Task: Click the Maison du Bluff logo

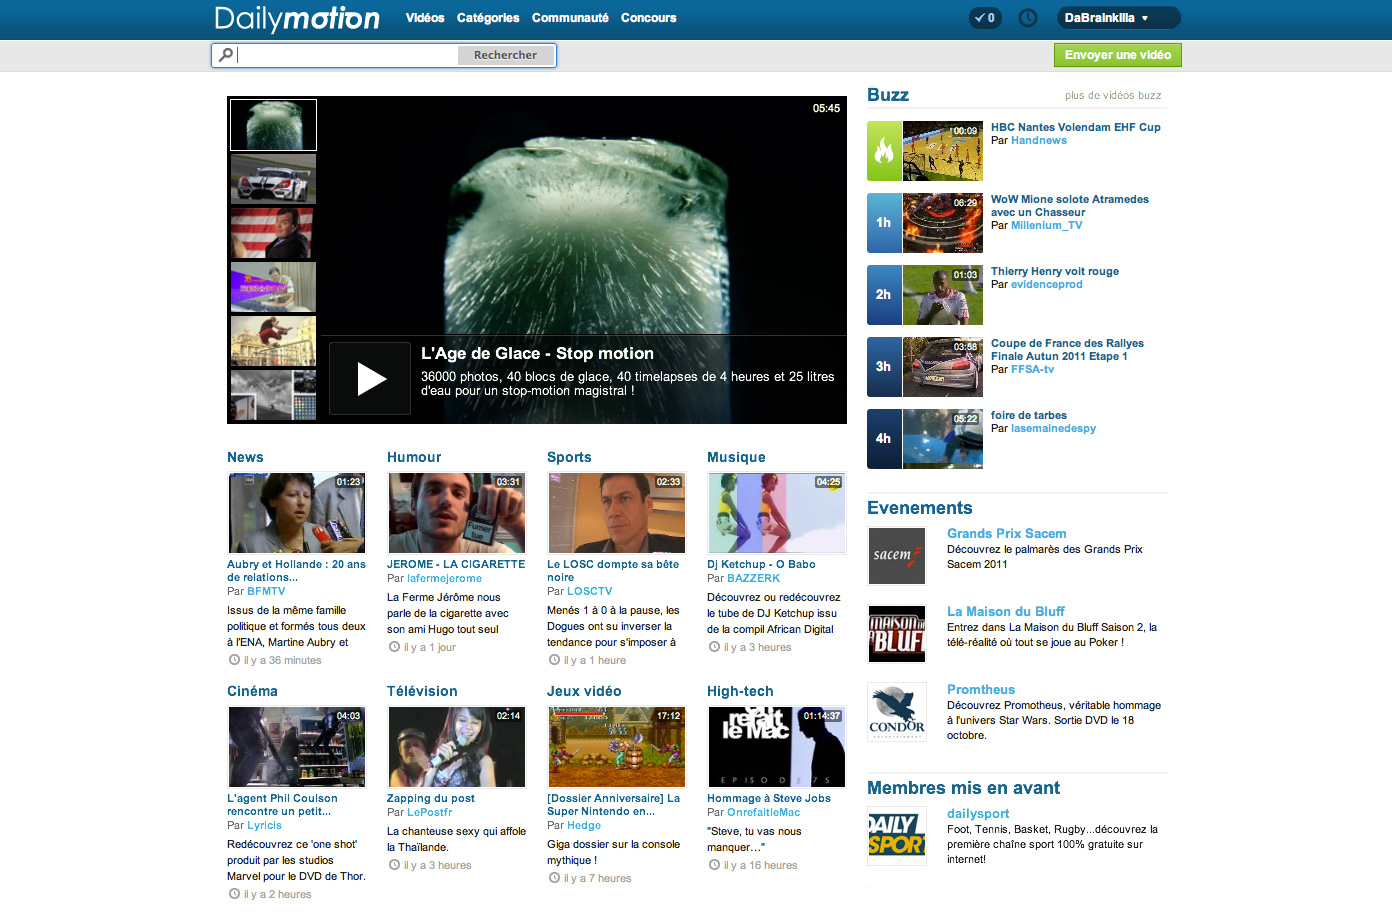Action: 897,634
